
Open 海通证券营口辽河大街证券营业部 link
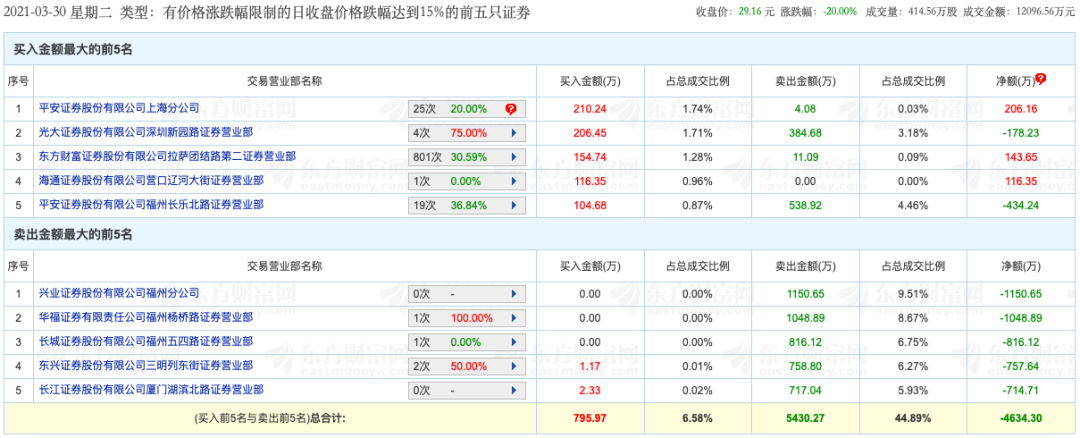[x=151, y=180]
